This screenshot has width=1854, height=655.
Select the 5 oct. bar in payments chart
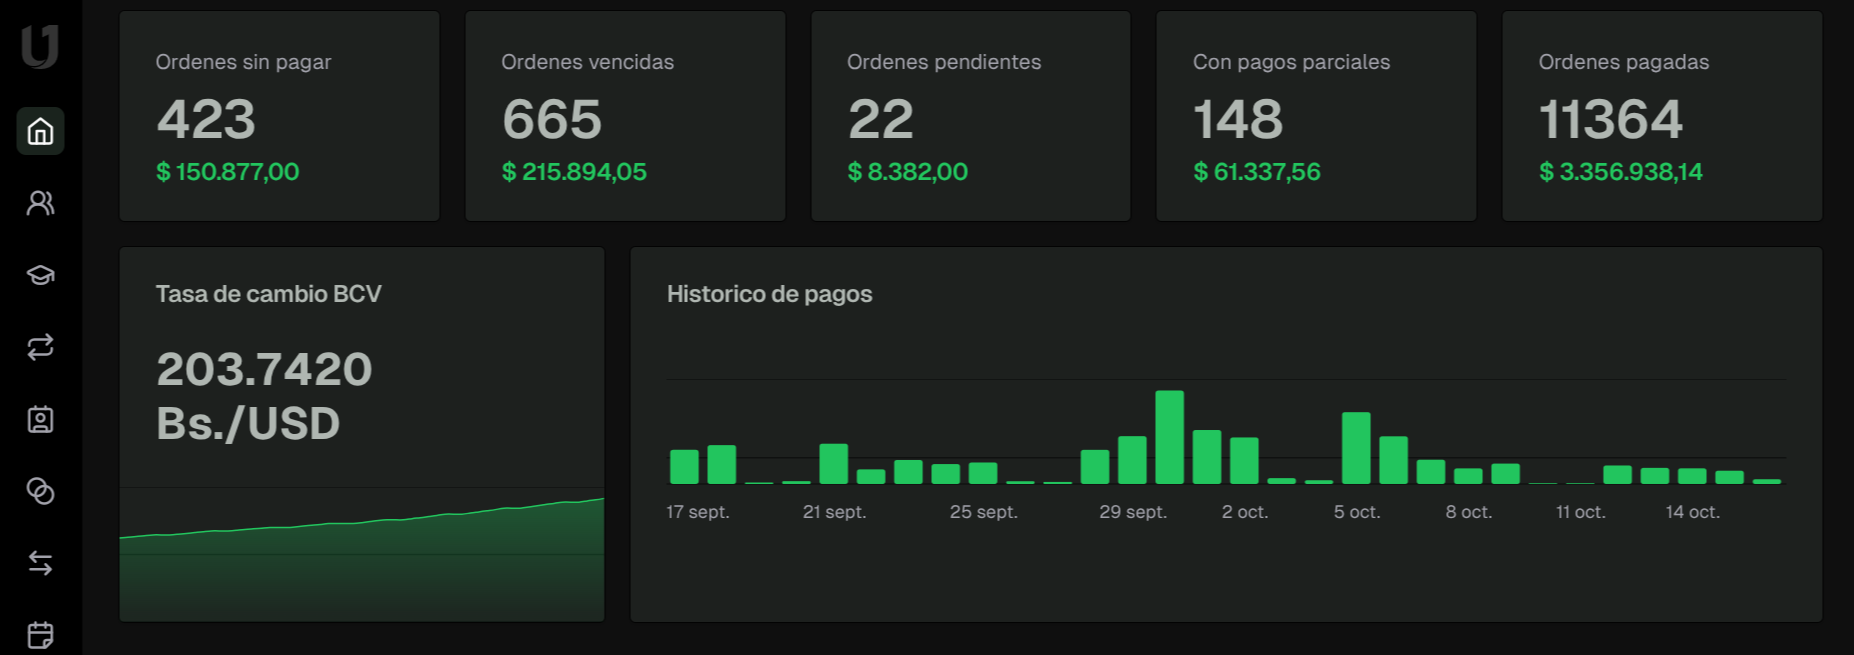pyautogui.click(x=1356, y=449)
